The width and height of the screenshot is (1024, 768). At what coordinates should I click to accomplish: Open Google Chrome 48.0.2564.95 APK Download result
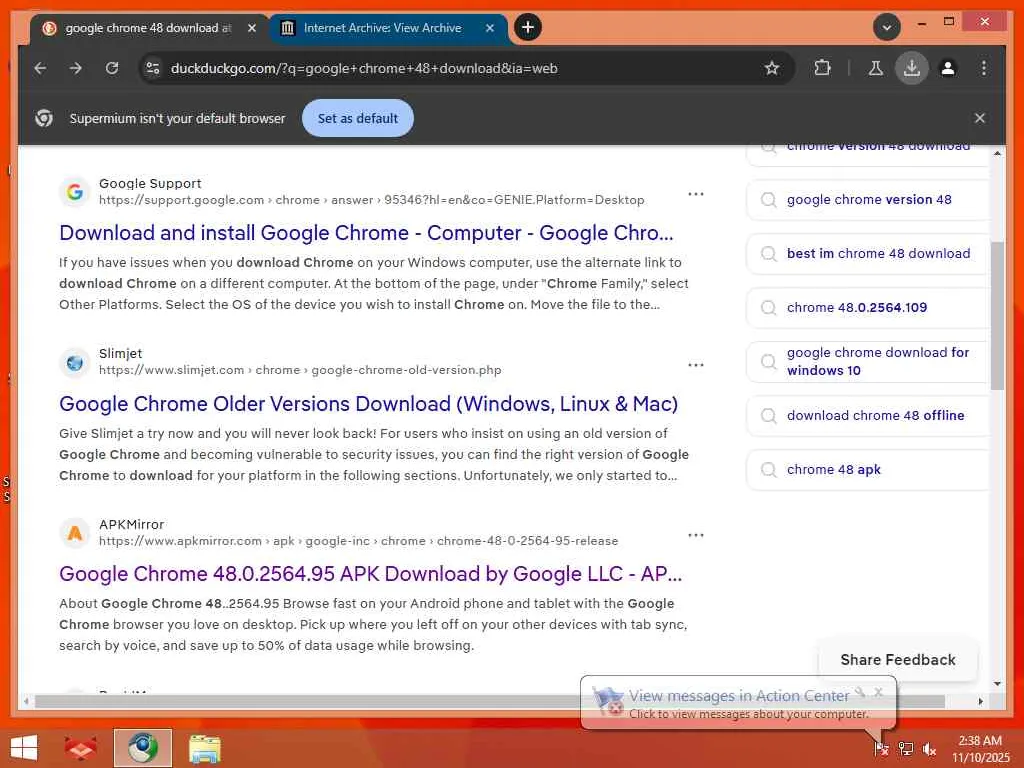370,573
